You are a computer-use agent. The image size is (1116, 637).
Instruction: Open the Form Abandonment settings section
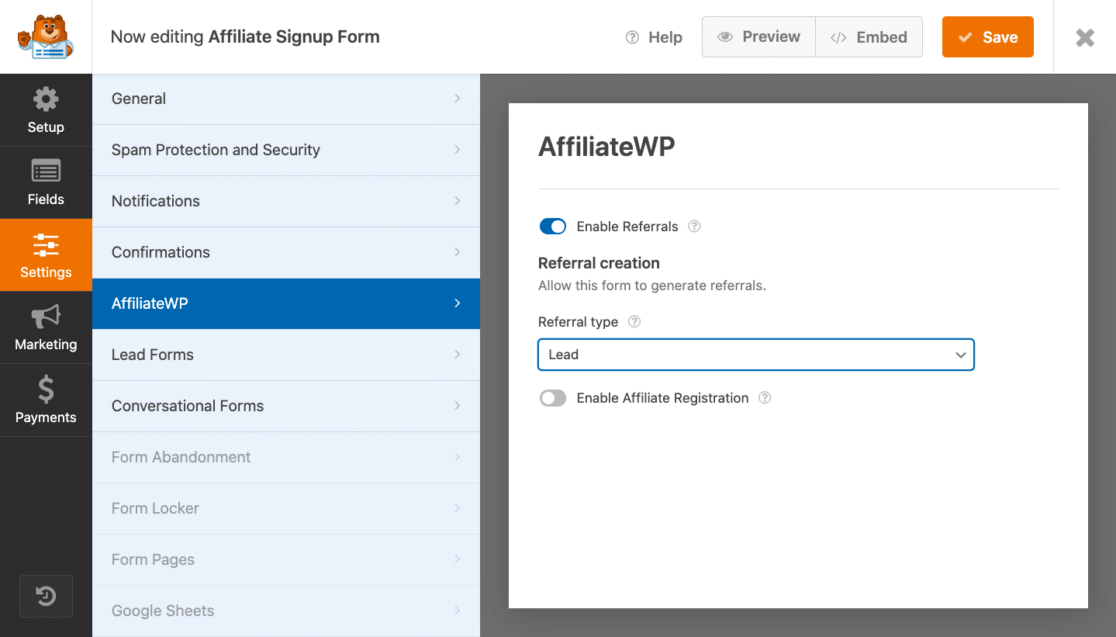(286, 458)
